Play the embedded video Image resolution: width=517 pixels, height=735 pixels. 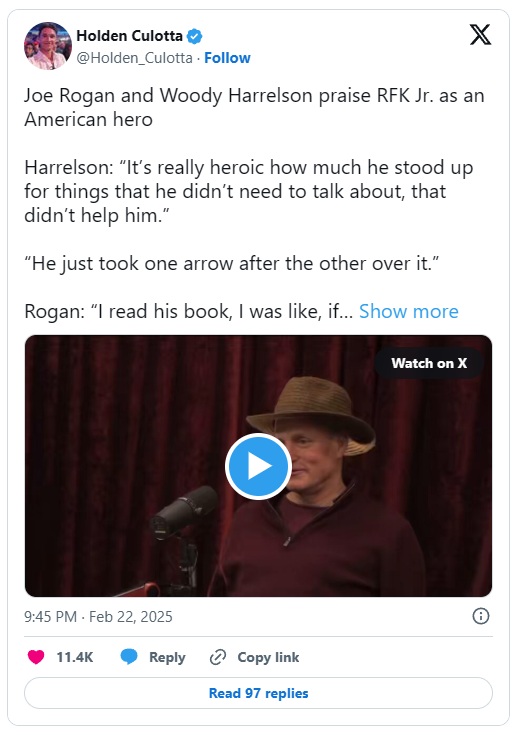[258, 466]
